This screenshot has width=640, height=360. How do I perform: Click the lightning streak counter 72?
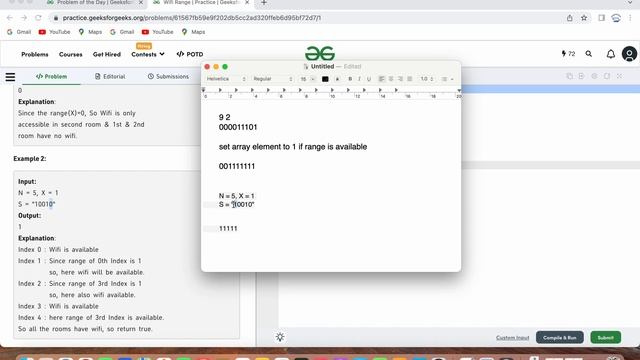568,54
